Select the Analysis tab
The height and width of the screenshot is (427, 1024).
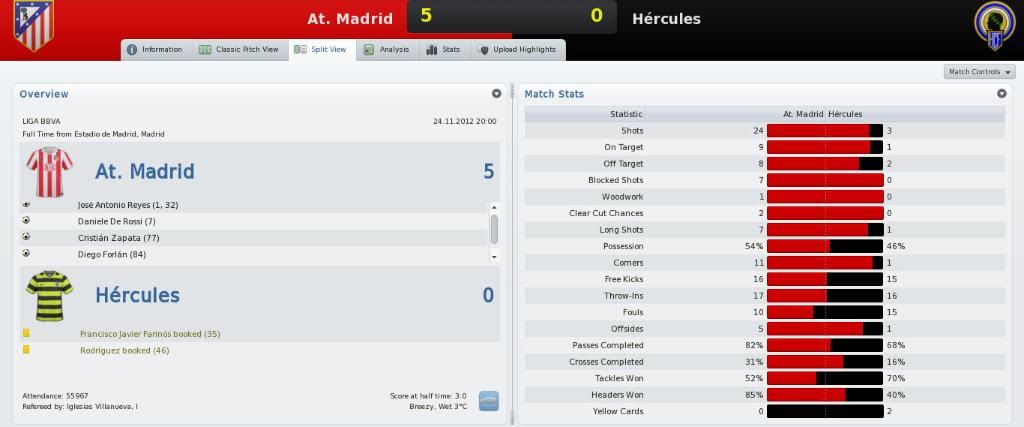point(387,50)
